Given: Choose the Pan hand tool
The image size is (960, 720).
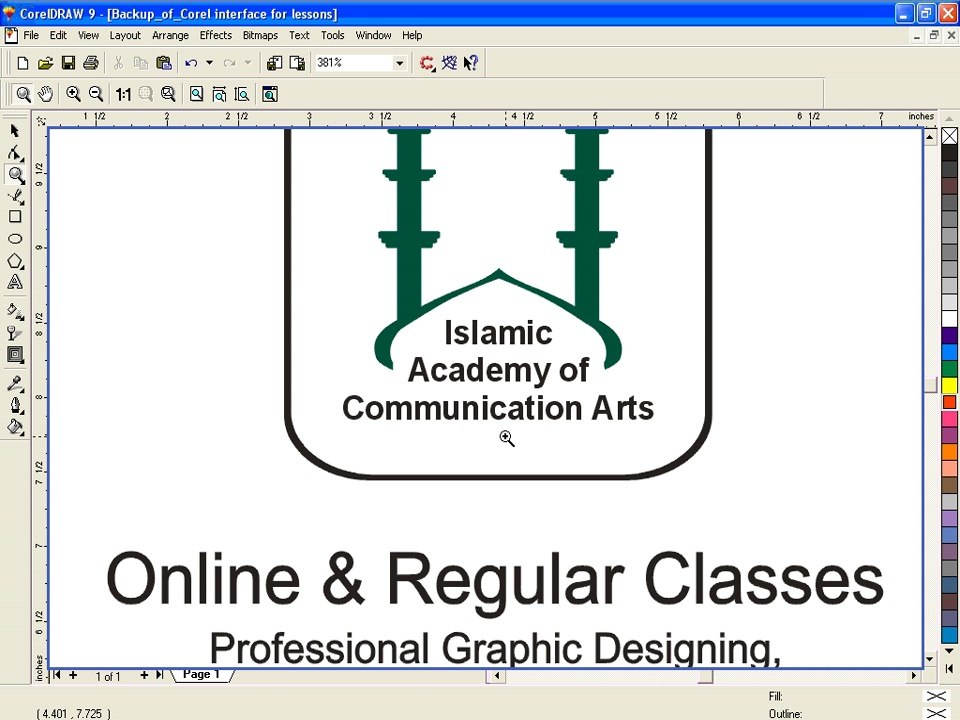Looking at the screenshot, I should (45, 94).
